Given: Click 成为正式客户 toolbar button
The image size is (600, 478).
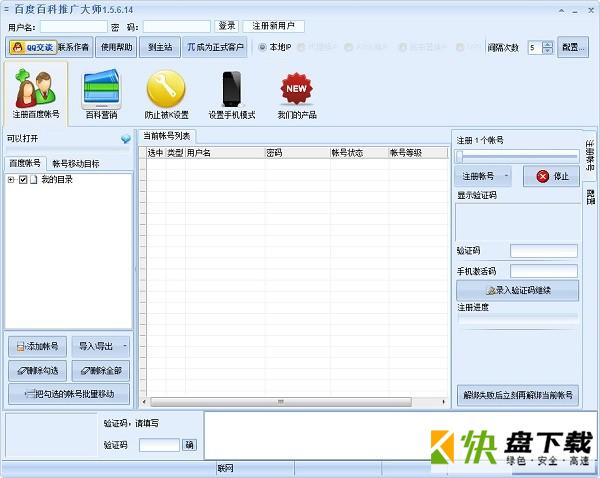Looking at the screenshot, I should click(x=215, y=47).
